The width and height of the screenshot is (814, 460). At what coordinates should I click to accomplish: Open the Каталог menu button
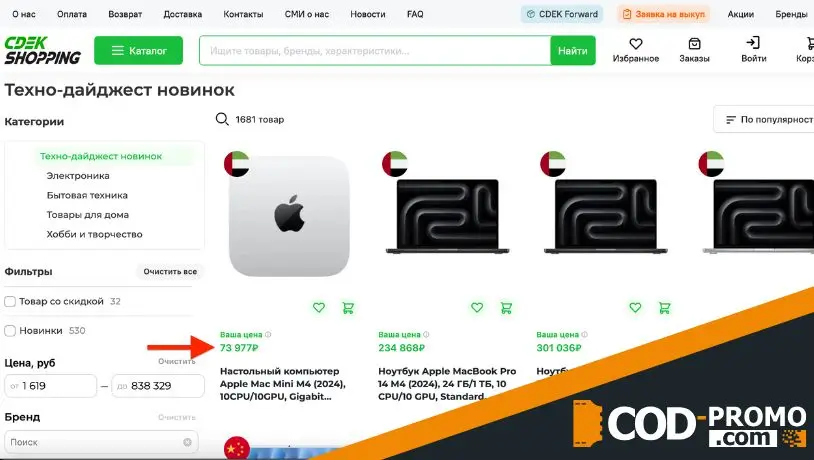click(x=138, y=50)
